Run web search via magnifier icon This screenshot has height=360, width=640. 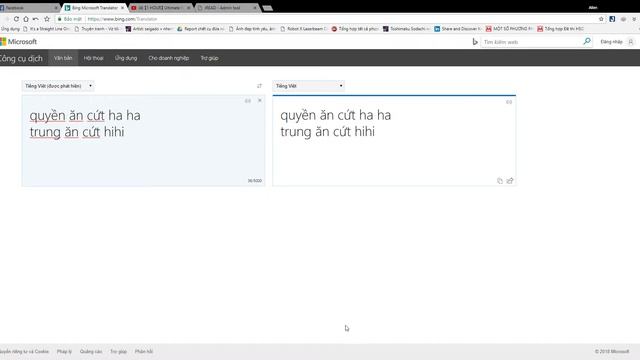[587, 41]
